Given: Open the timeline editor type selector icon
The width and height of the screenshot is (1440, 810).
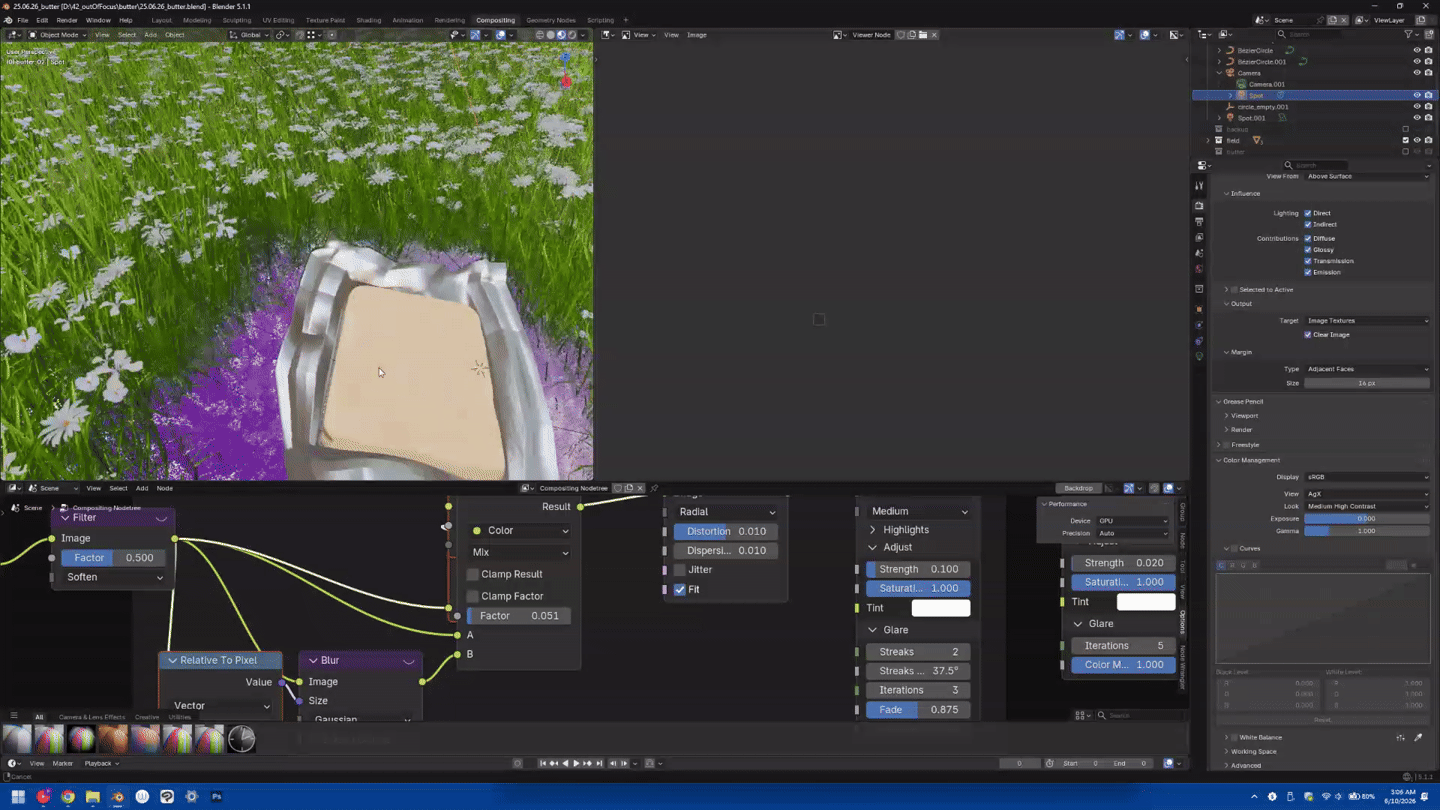Looking at the screenshot, I should [x=14, y=764].
